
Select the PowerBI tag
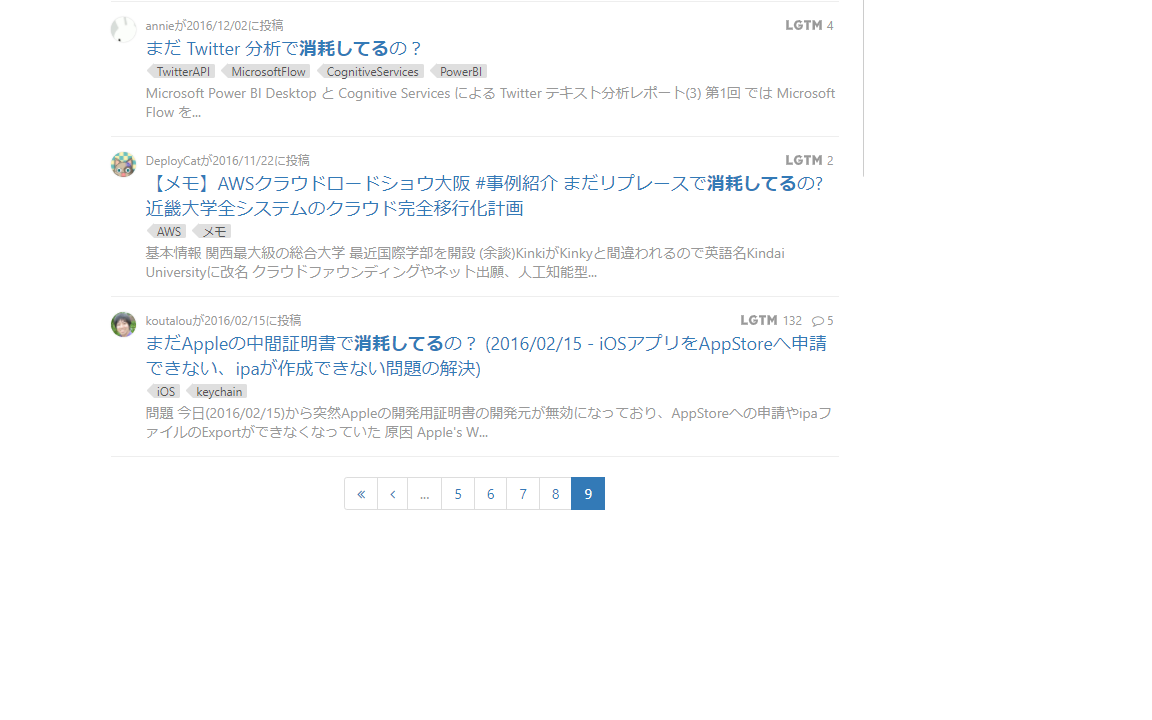(x=458, y=72)
